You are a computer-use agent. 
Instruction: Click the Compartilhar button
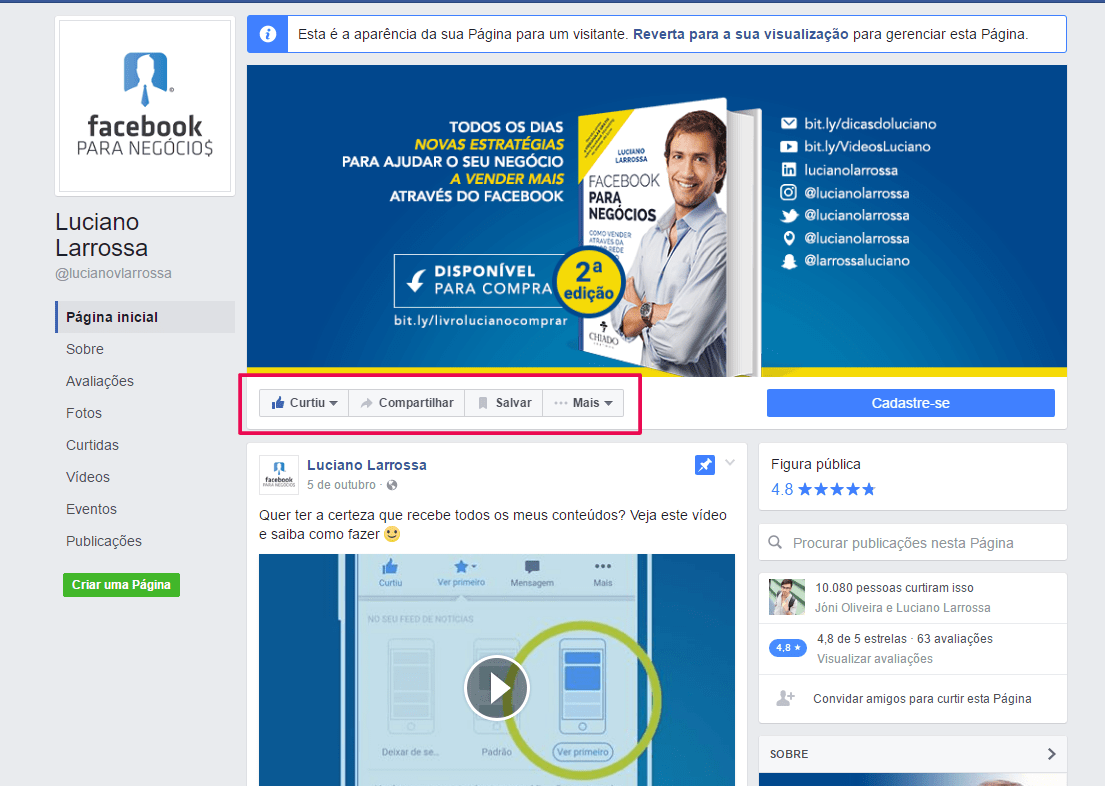(407, 403)
